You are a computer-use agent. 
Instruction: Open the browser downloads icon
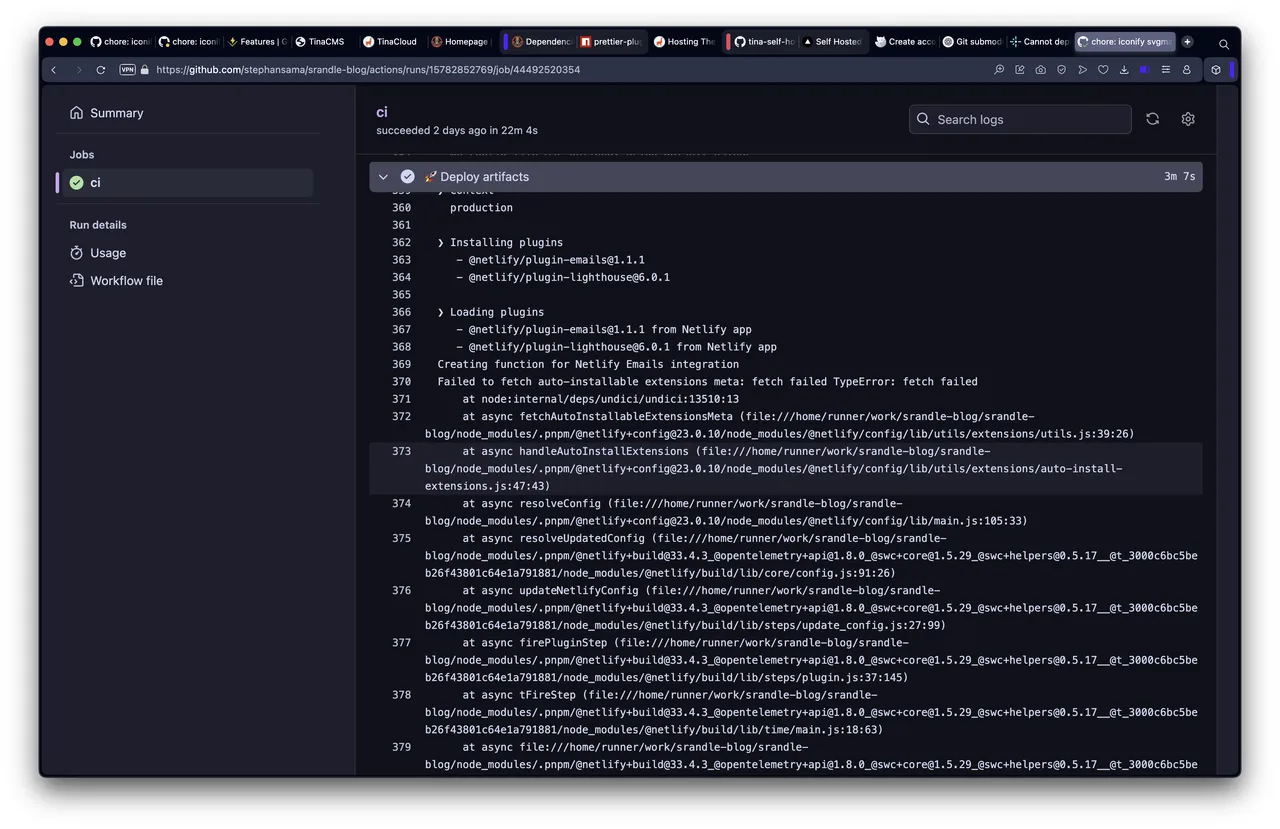pyautogui.click(x=1124, y=70)
